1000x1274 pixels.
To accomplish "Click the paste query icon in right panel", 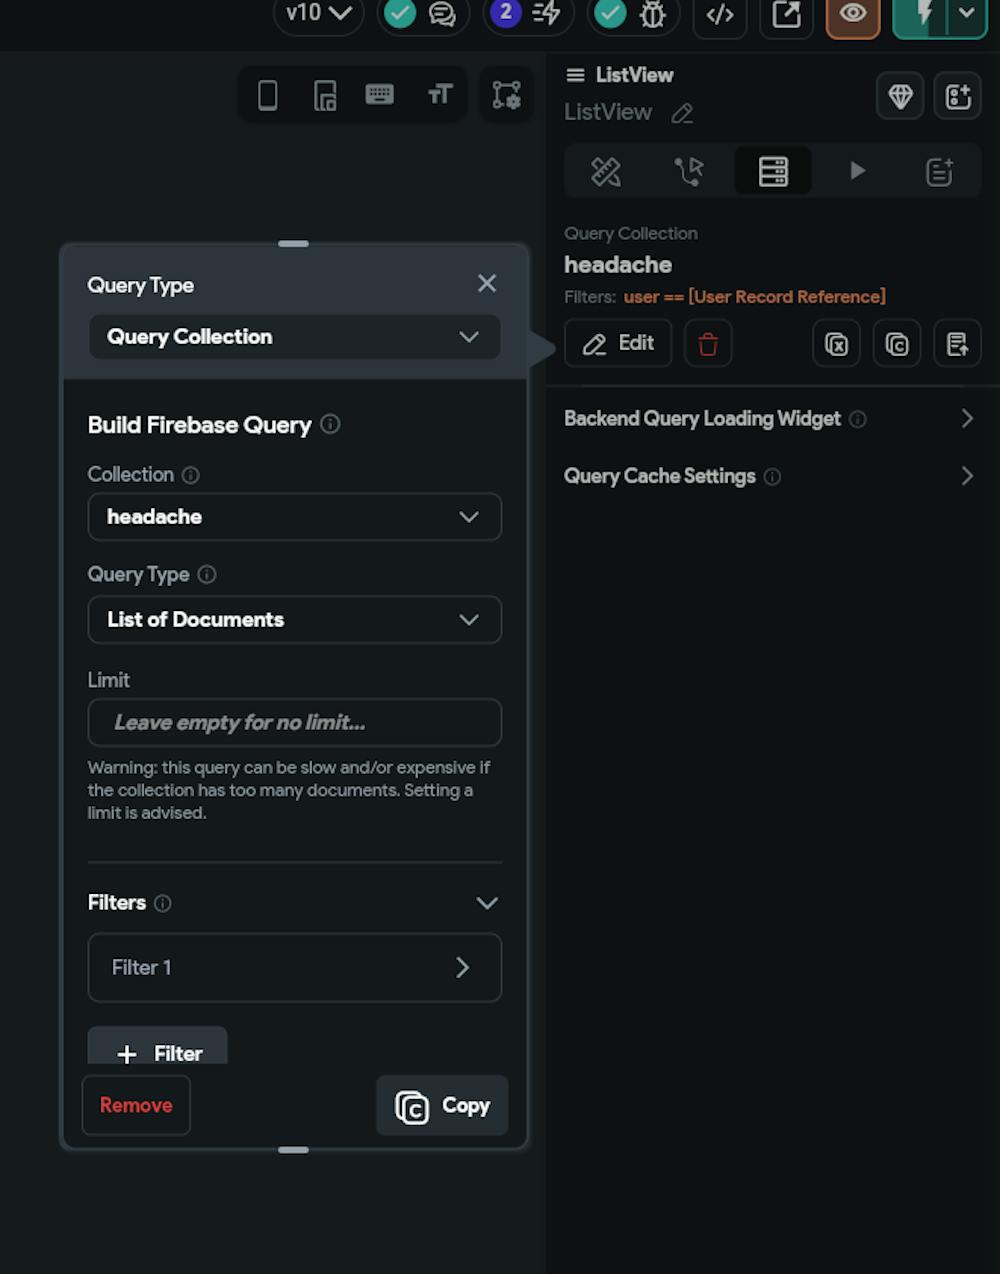I will point(957,344).
